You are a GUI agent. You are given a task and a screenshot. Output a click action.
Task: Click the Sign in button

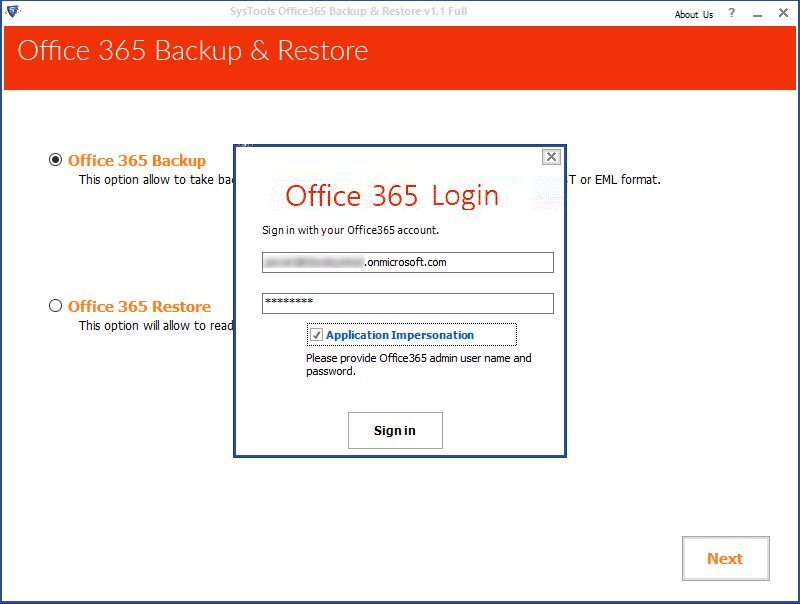click(x=395, y=430)
